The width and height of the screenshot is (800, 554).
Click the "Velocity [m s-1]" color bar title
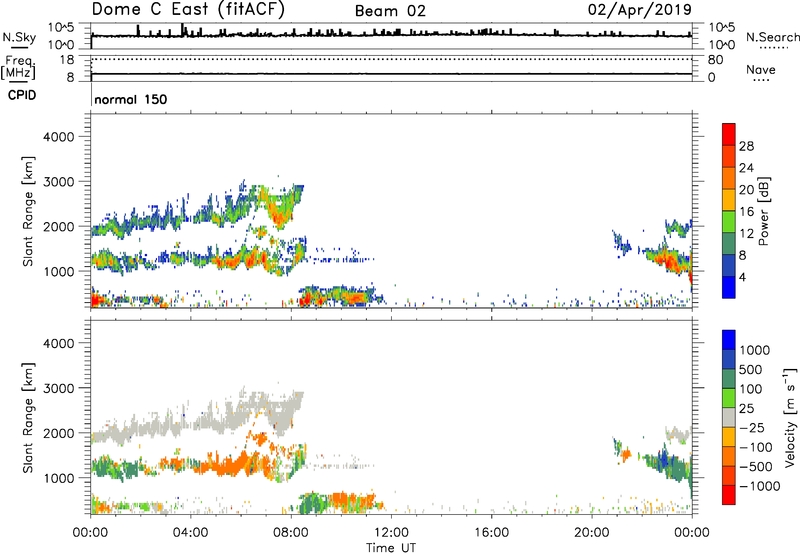(x=790, y=417)
